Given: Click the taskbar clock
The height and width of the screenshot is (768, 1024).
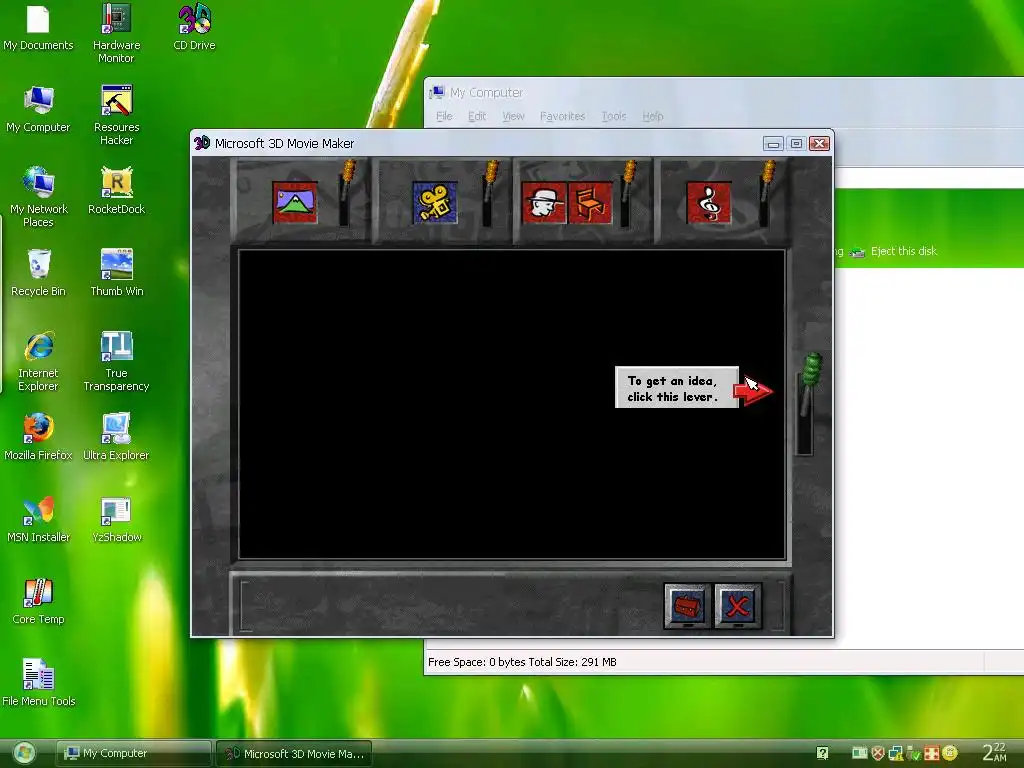Looking at the screenshot, I should click(x=995, y=753).
